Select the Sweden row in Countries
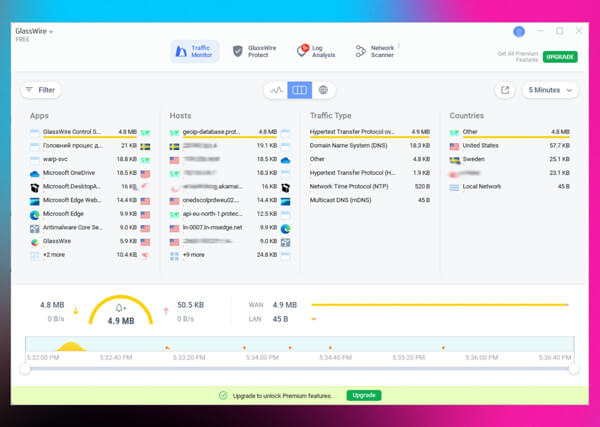 (475, 159)
